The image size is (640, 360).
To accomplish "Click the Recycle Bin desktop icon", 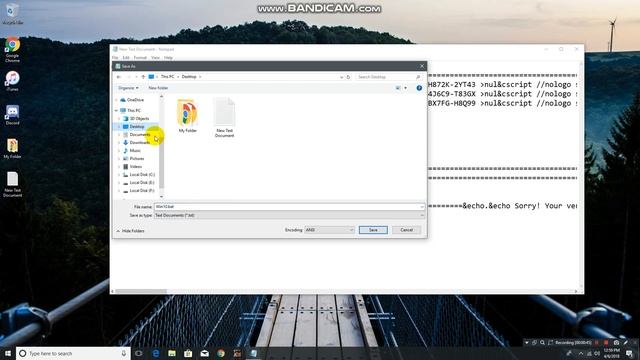I will [x=13, y=14].
